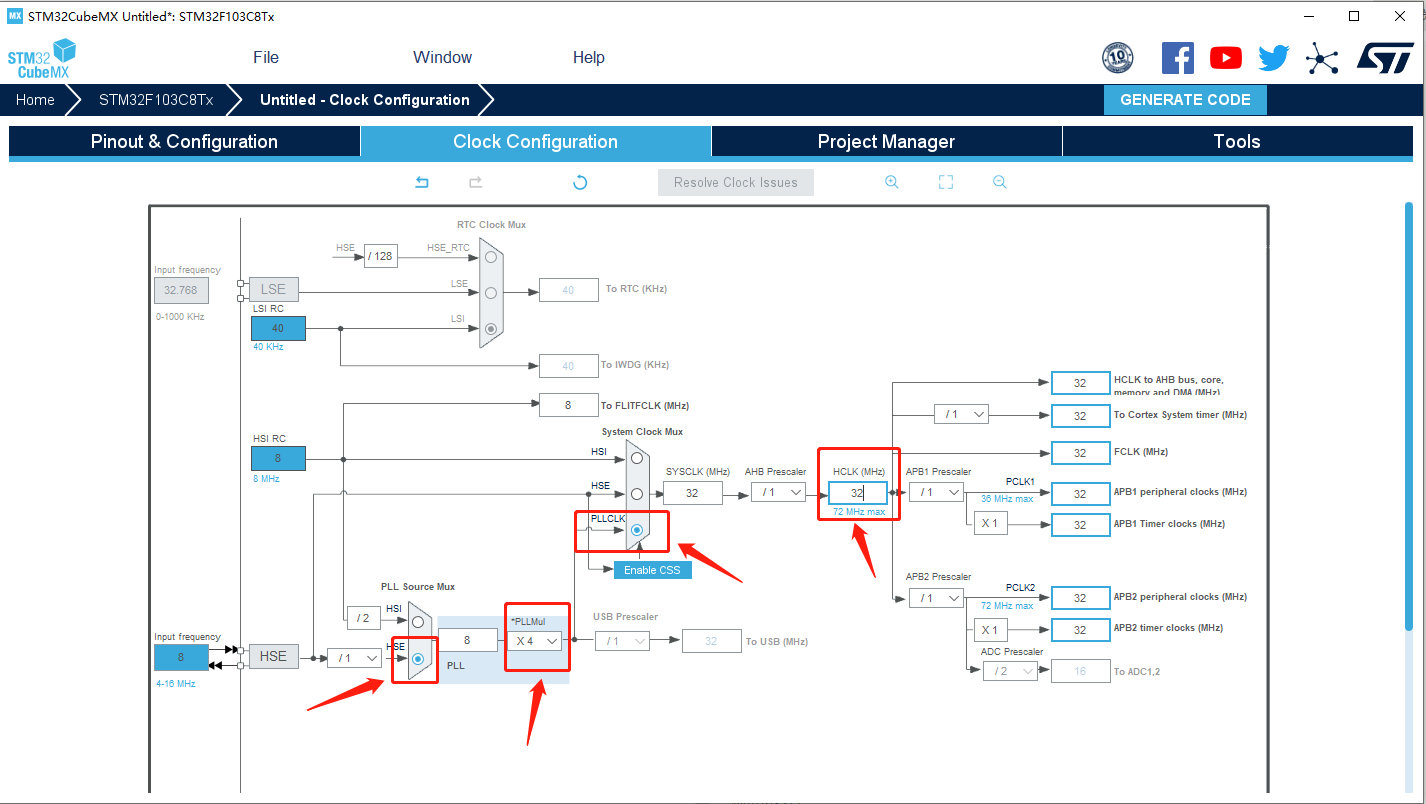The image size is (1426, 804).
Task: Click the Enable CSS button
Action: click(652, 570)
